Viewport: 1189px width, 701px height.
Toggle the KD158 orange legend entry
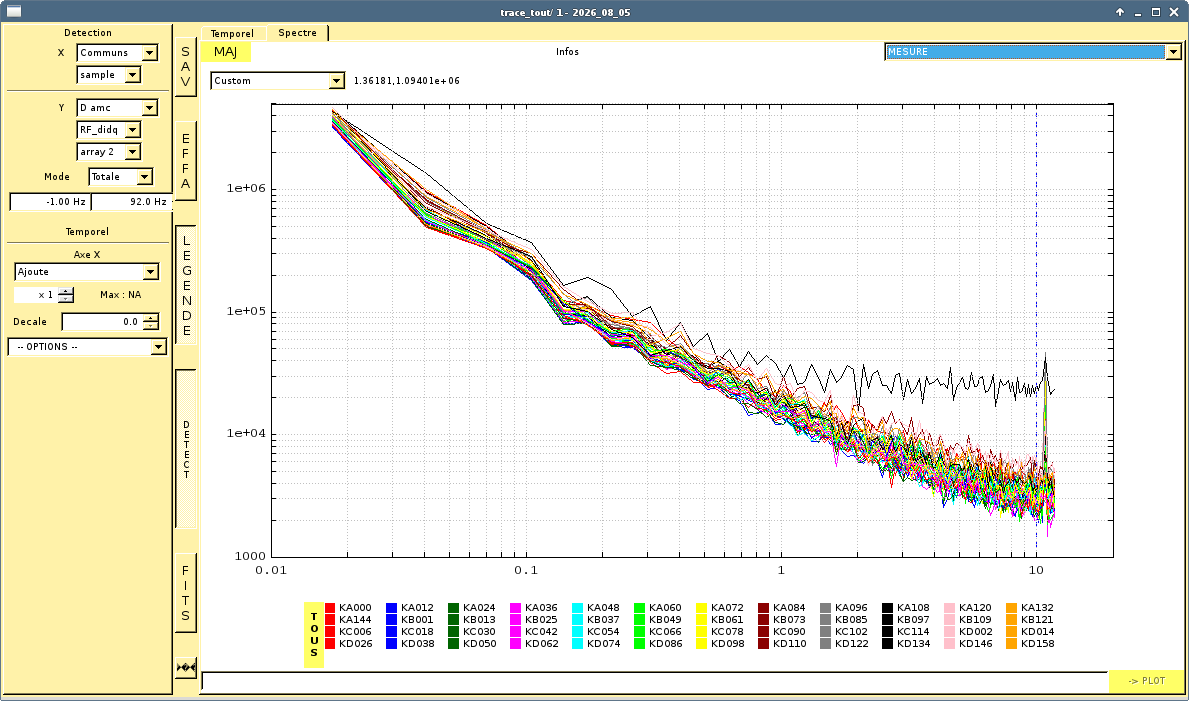(x=1031, y=643)
